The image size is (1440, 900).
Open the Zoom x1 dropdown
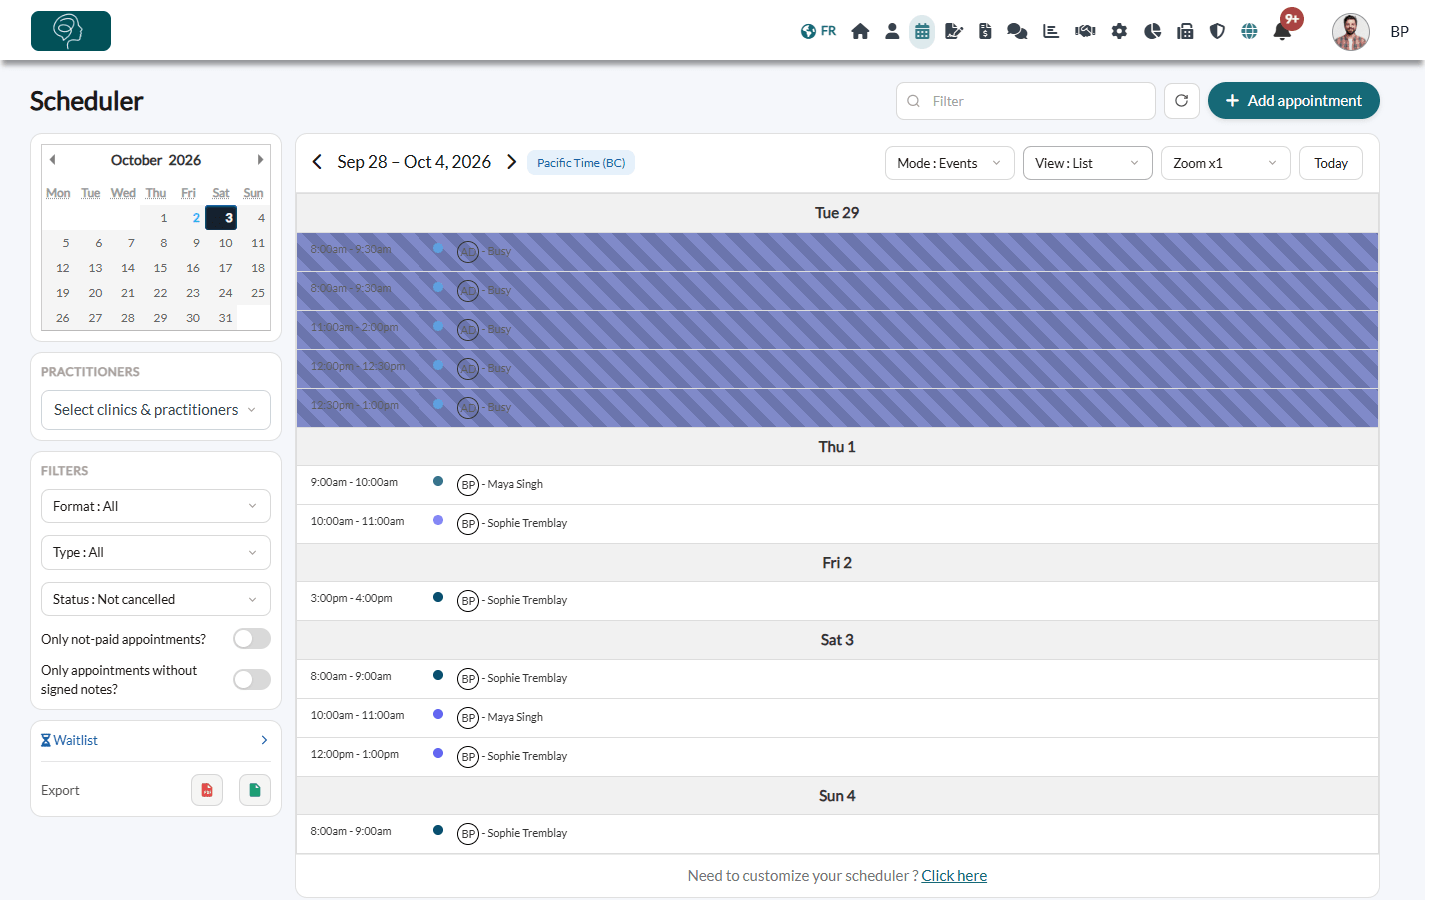1226,163
